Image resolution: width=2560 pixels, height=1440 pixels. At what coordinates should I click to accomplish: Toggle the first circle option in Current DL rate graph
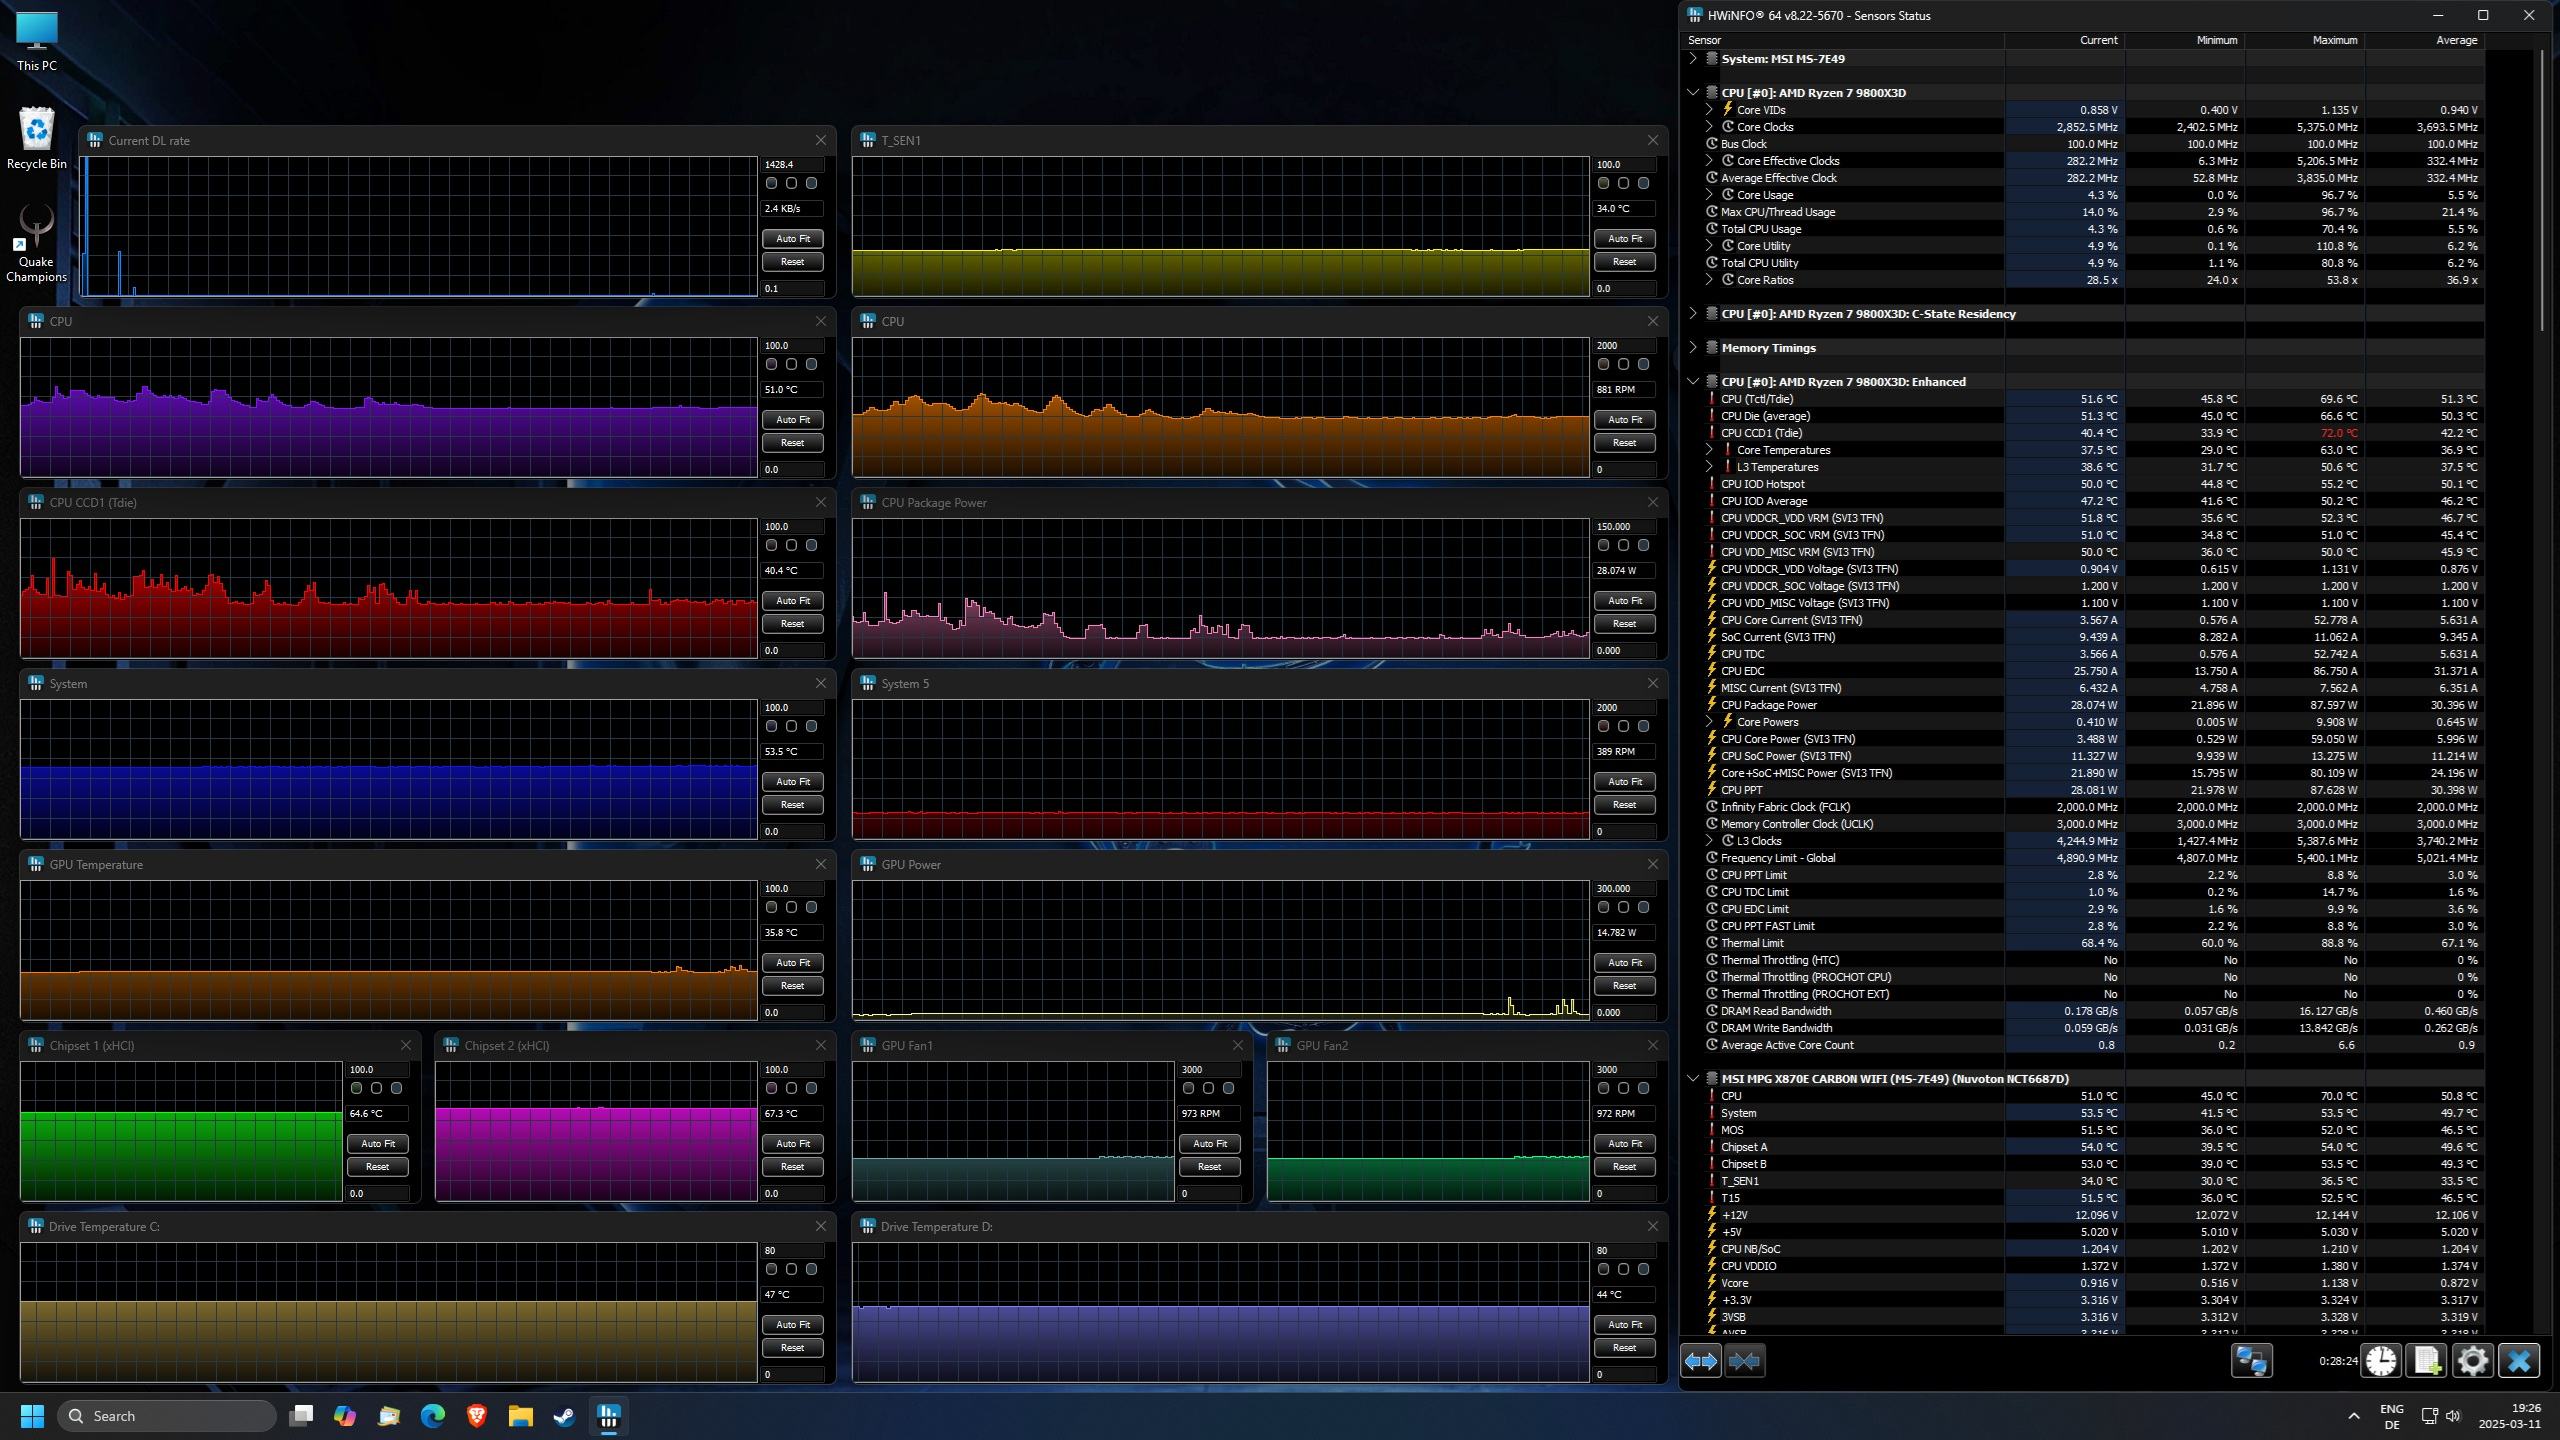pos(771,183)
